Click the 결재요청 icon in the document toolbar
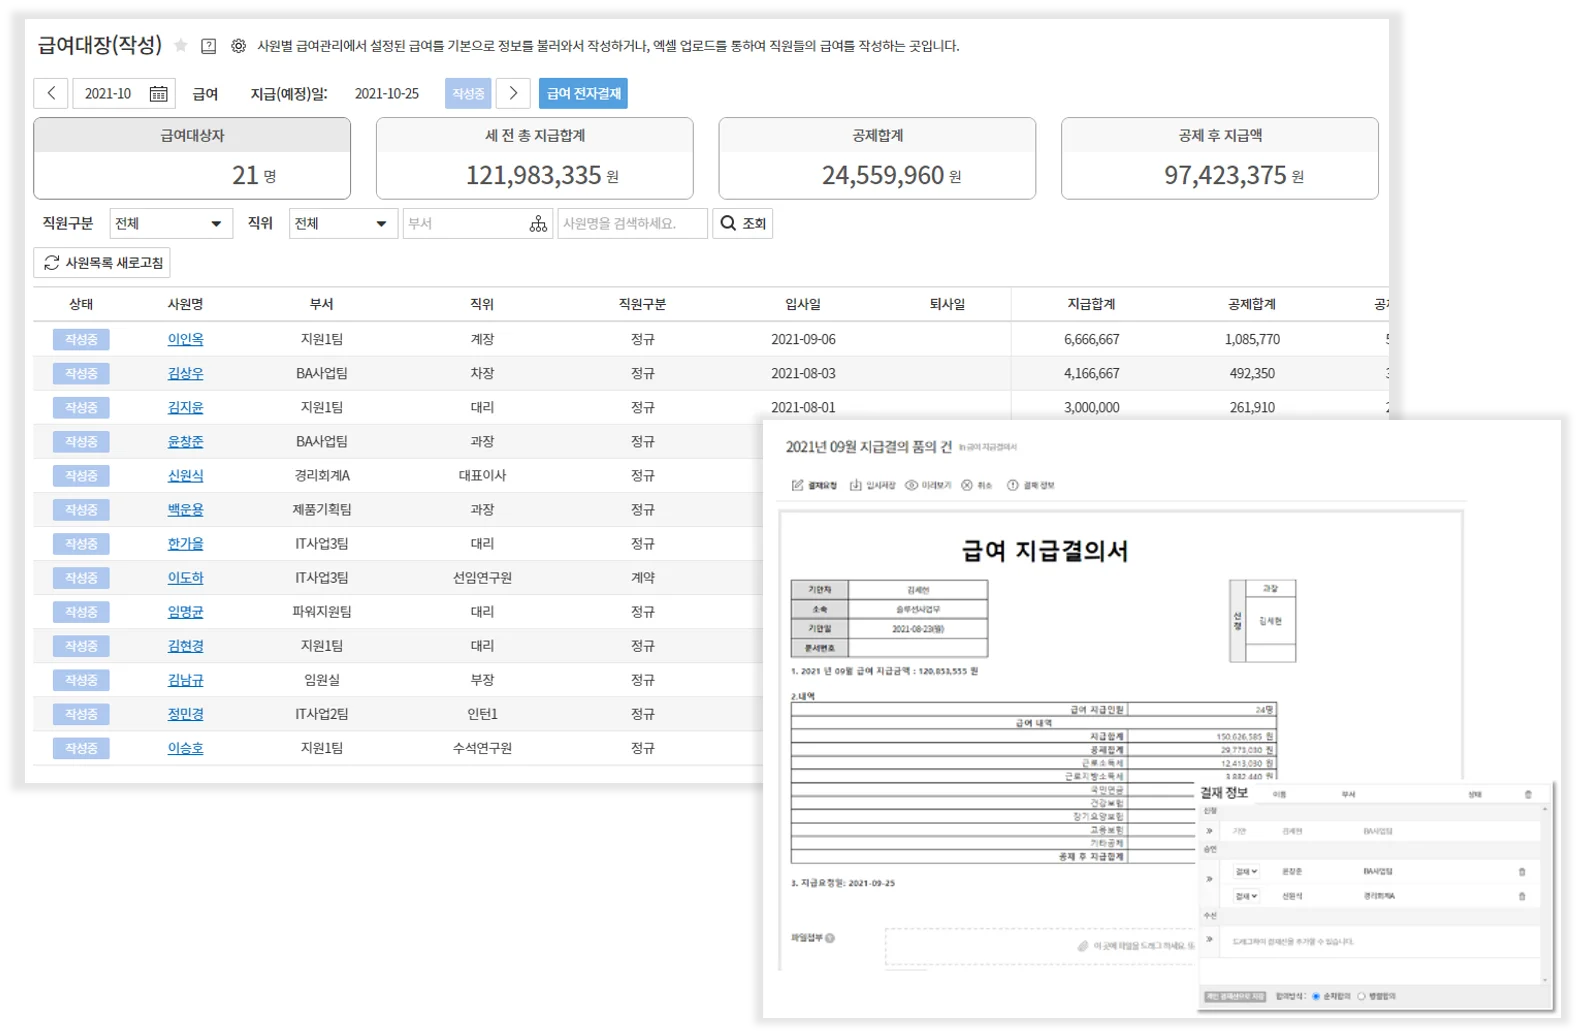 [x=798, y=485]
